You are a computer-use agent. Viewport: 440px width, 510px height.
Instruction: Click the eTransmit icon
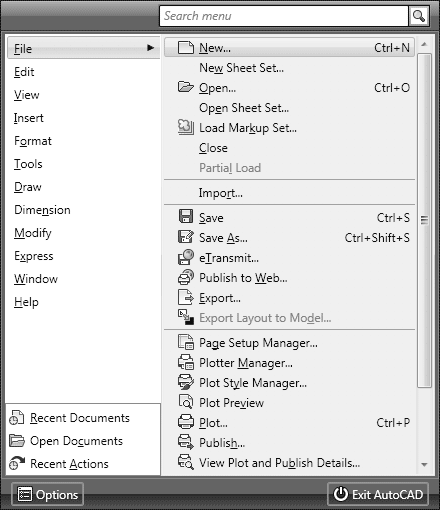tap(186, 257)
